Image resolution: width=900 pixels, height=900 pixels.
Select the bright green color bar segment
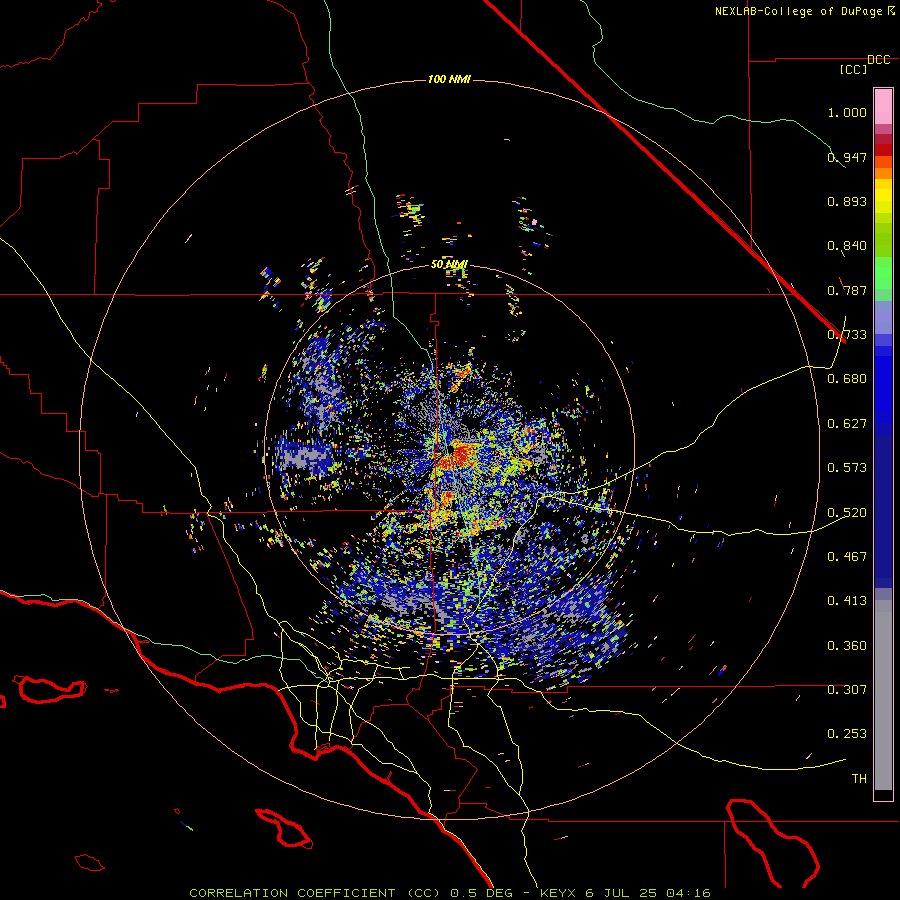[x=883, y=273]
